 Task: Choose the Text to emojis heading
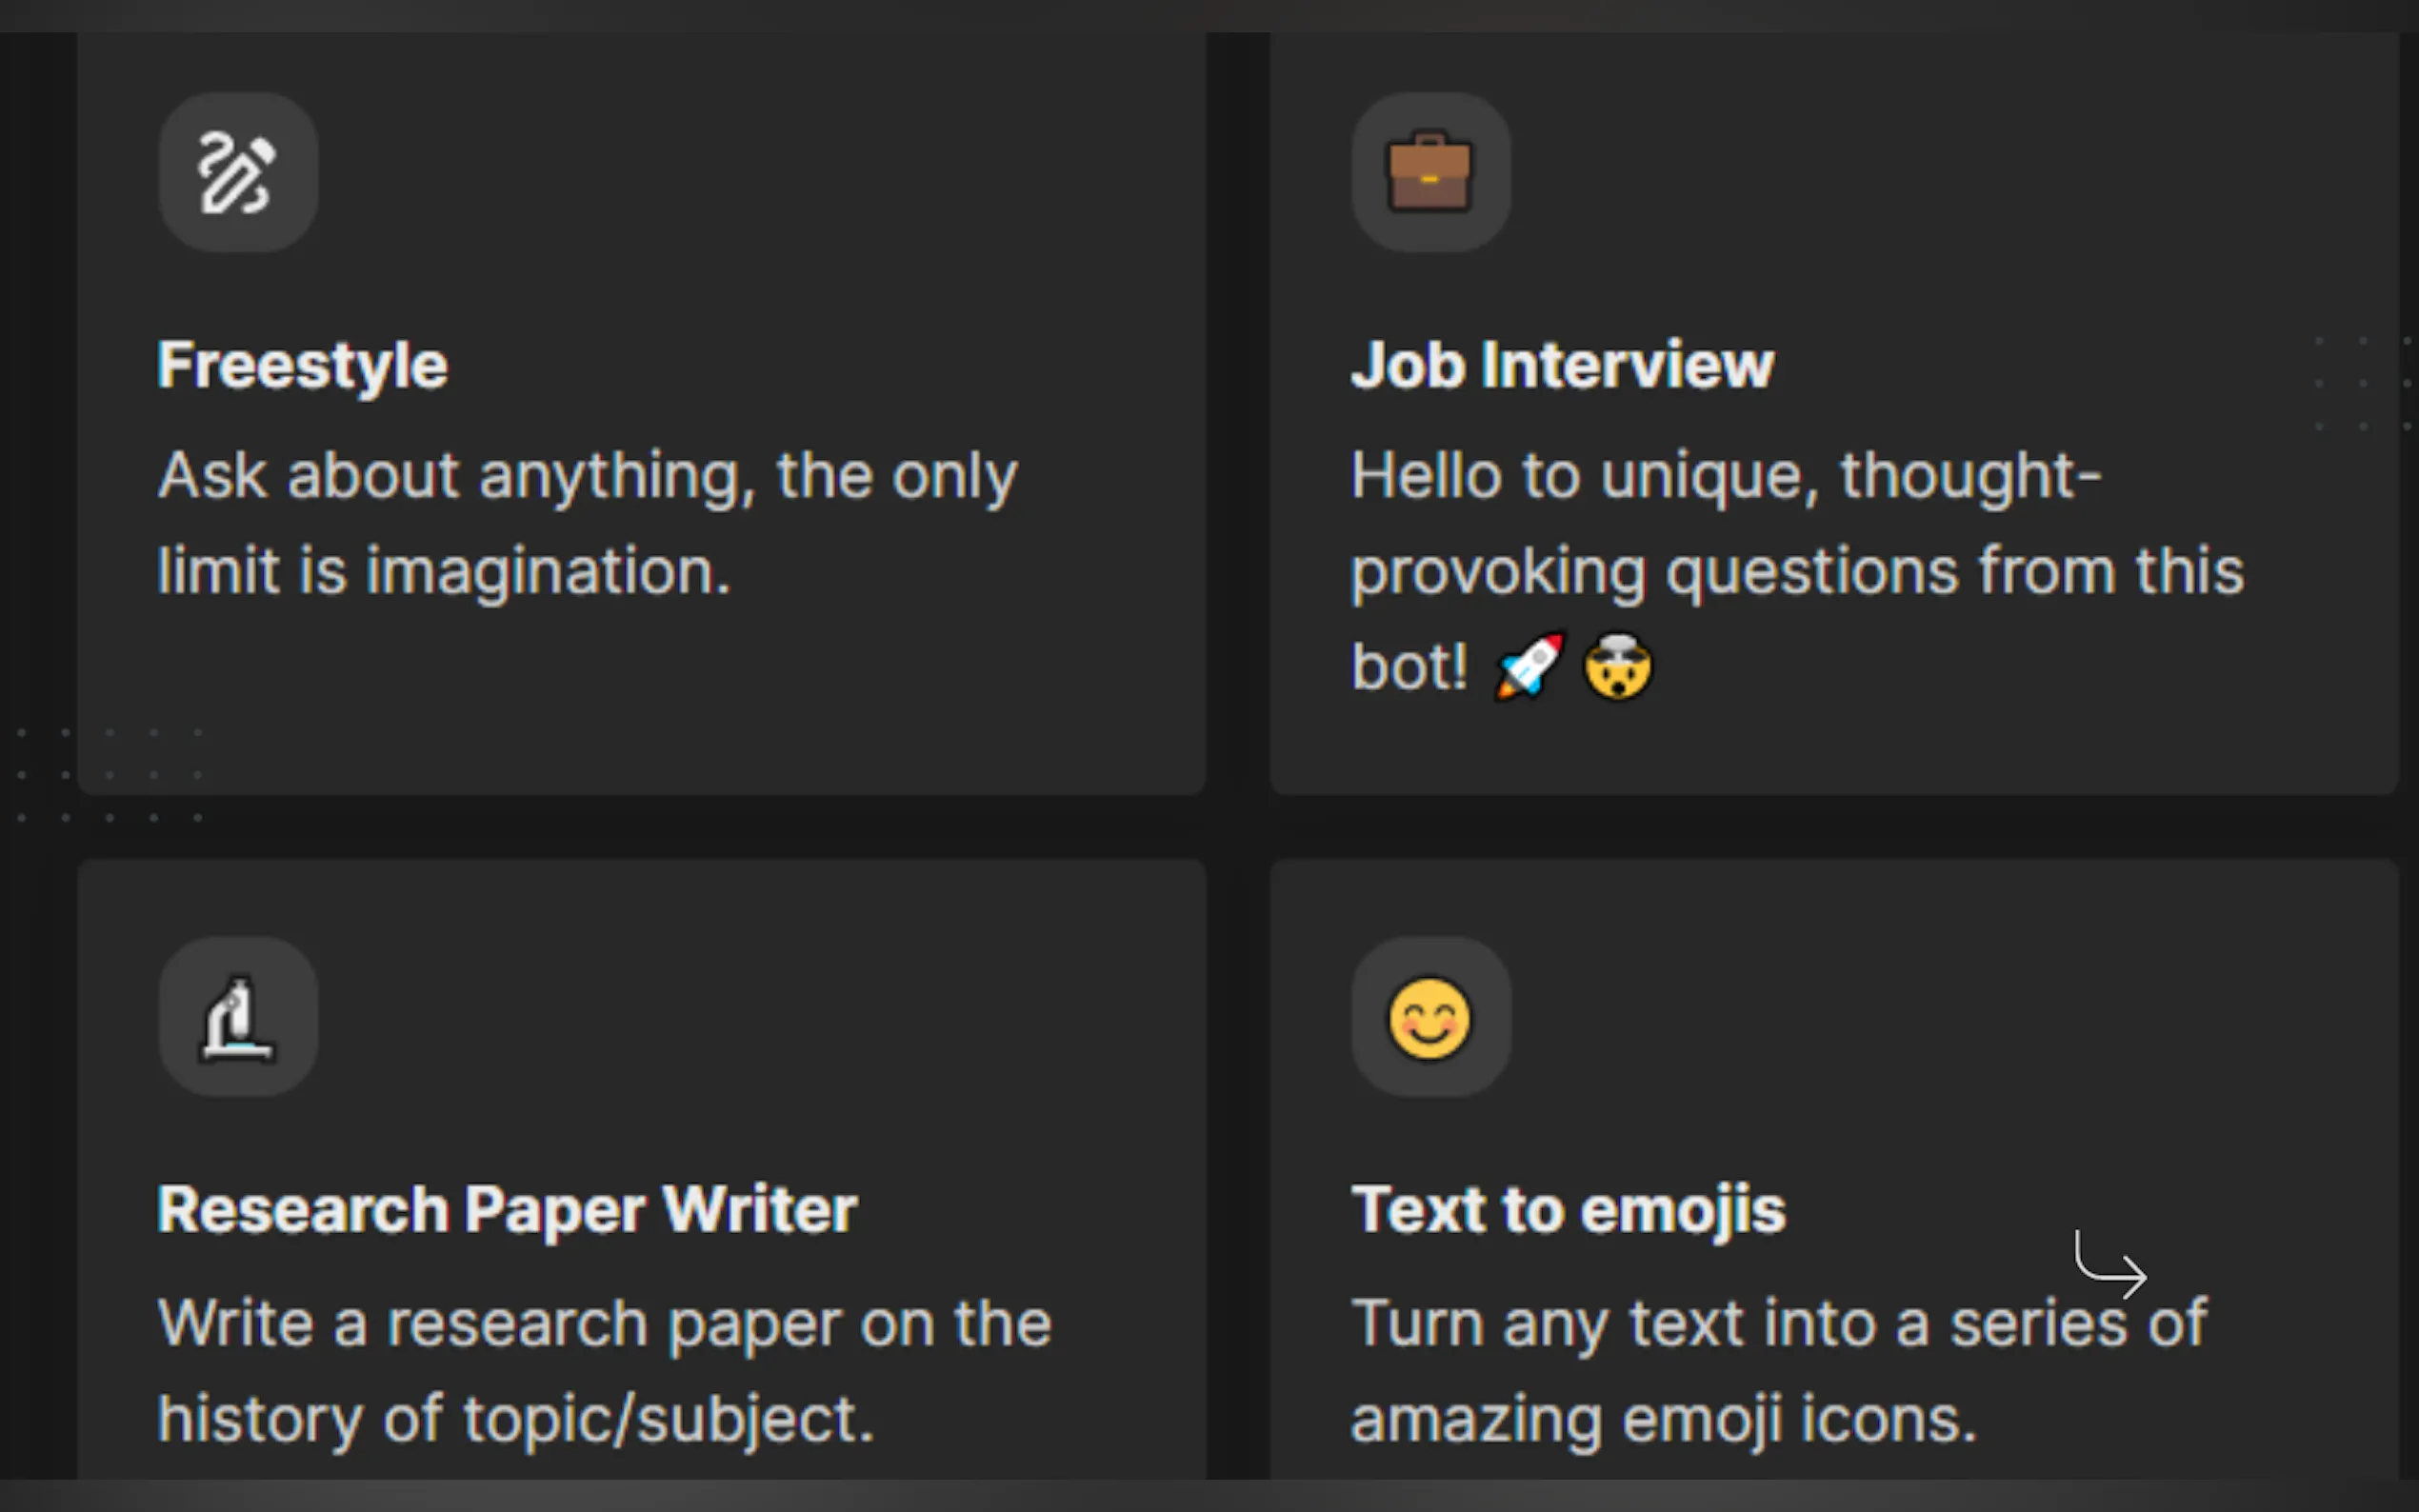(x=1568, y=1210)
